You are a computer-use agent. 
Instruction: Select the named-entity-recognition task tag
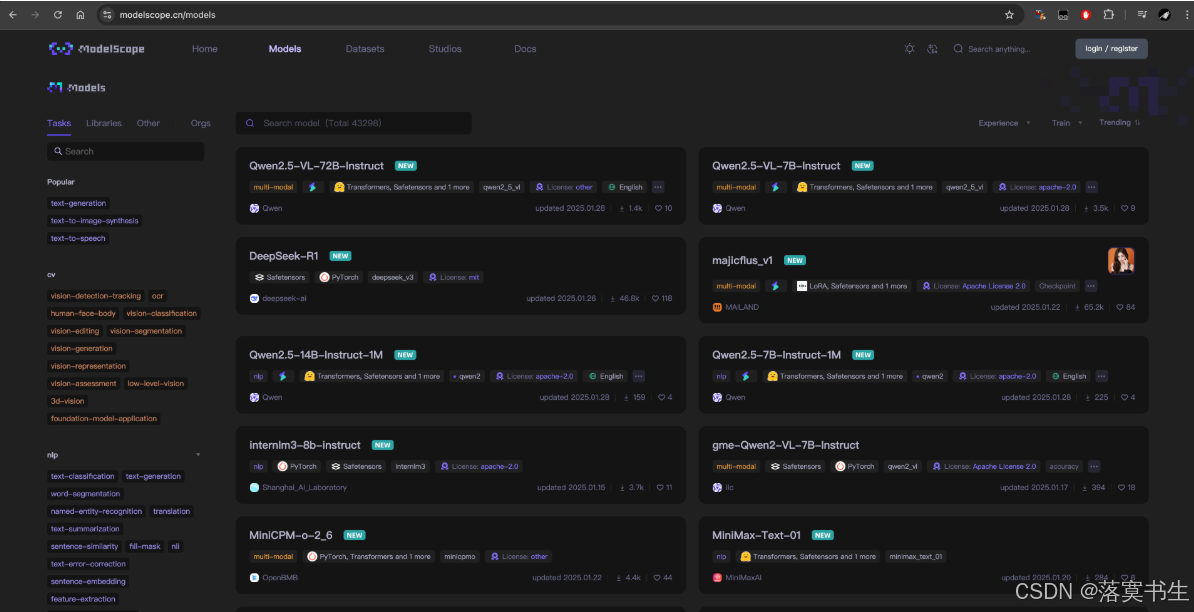tap(96, 512)
